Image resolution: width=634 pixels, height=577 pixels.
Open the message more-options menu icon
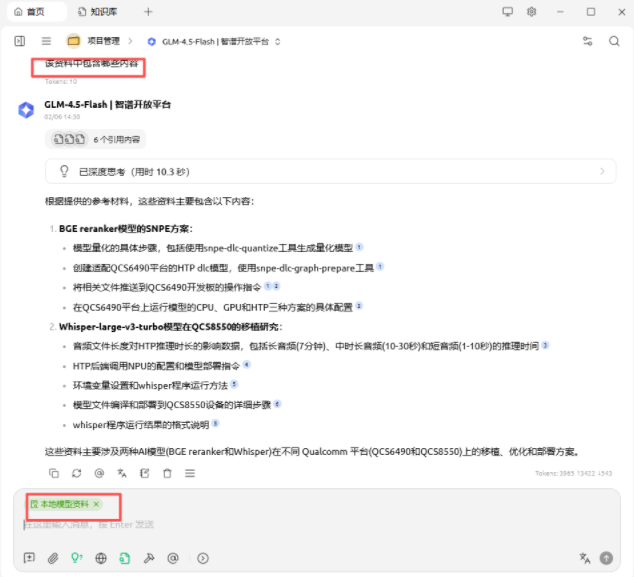[190, 473]
